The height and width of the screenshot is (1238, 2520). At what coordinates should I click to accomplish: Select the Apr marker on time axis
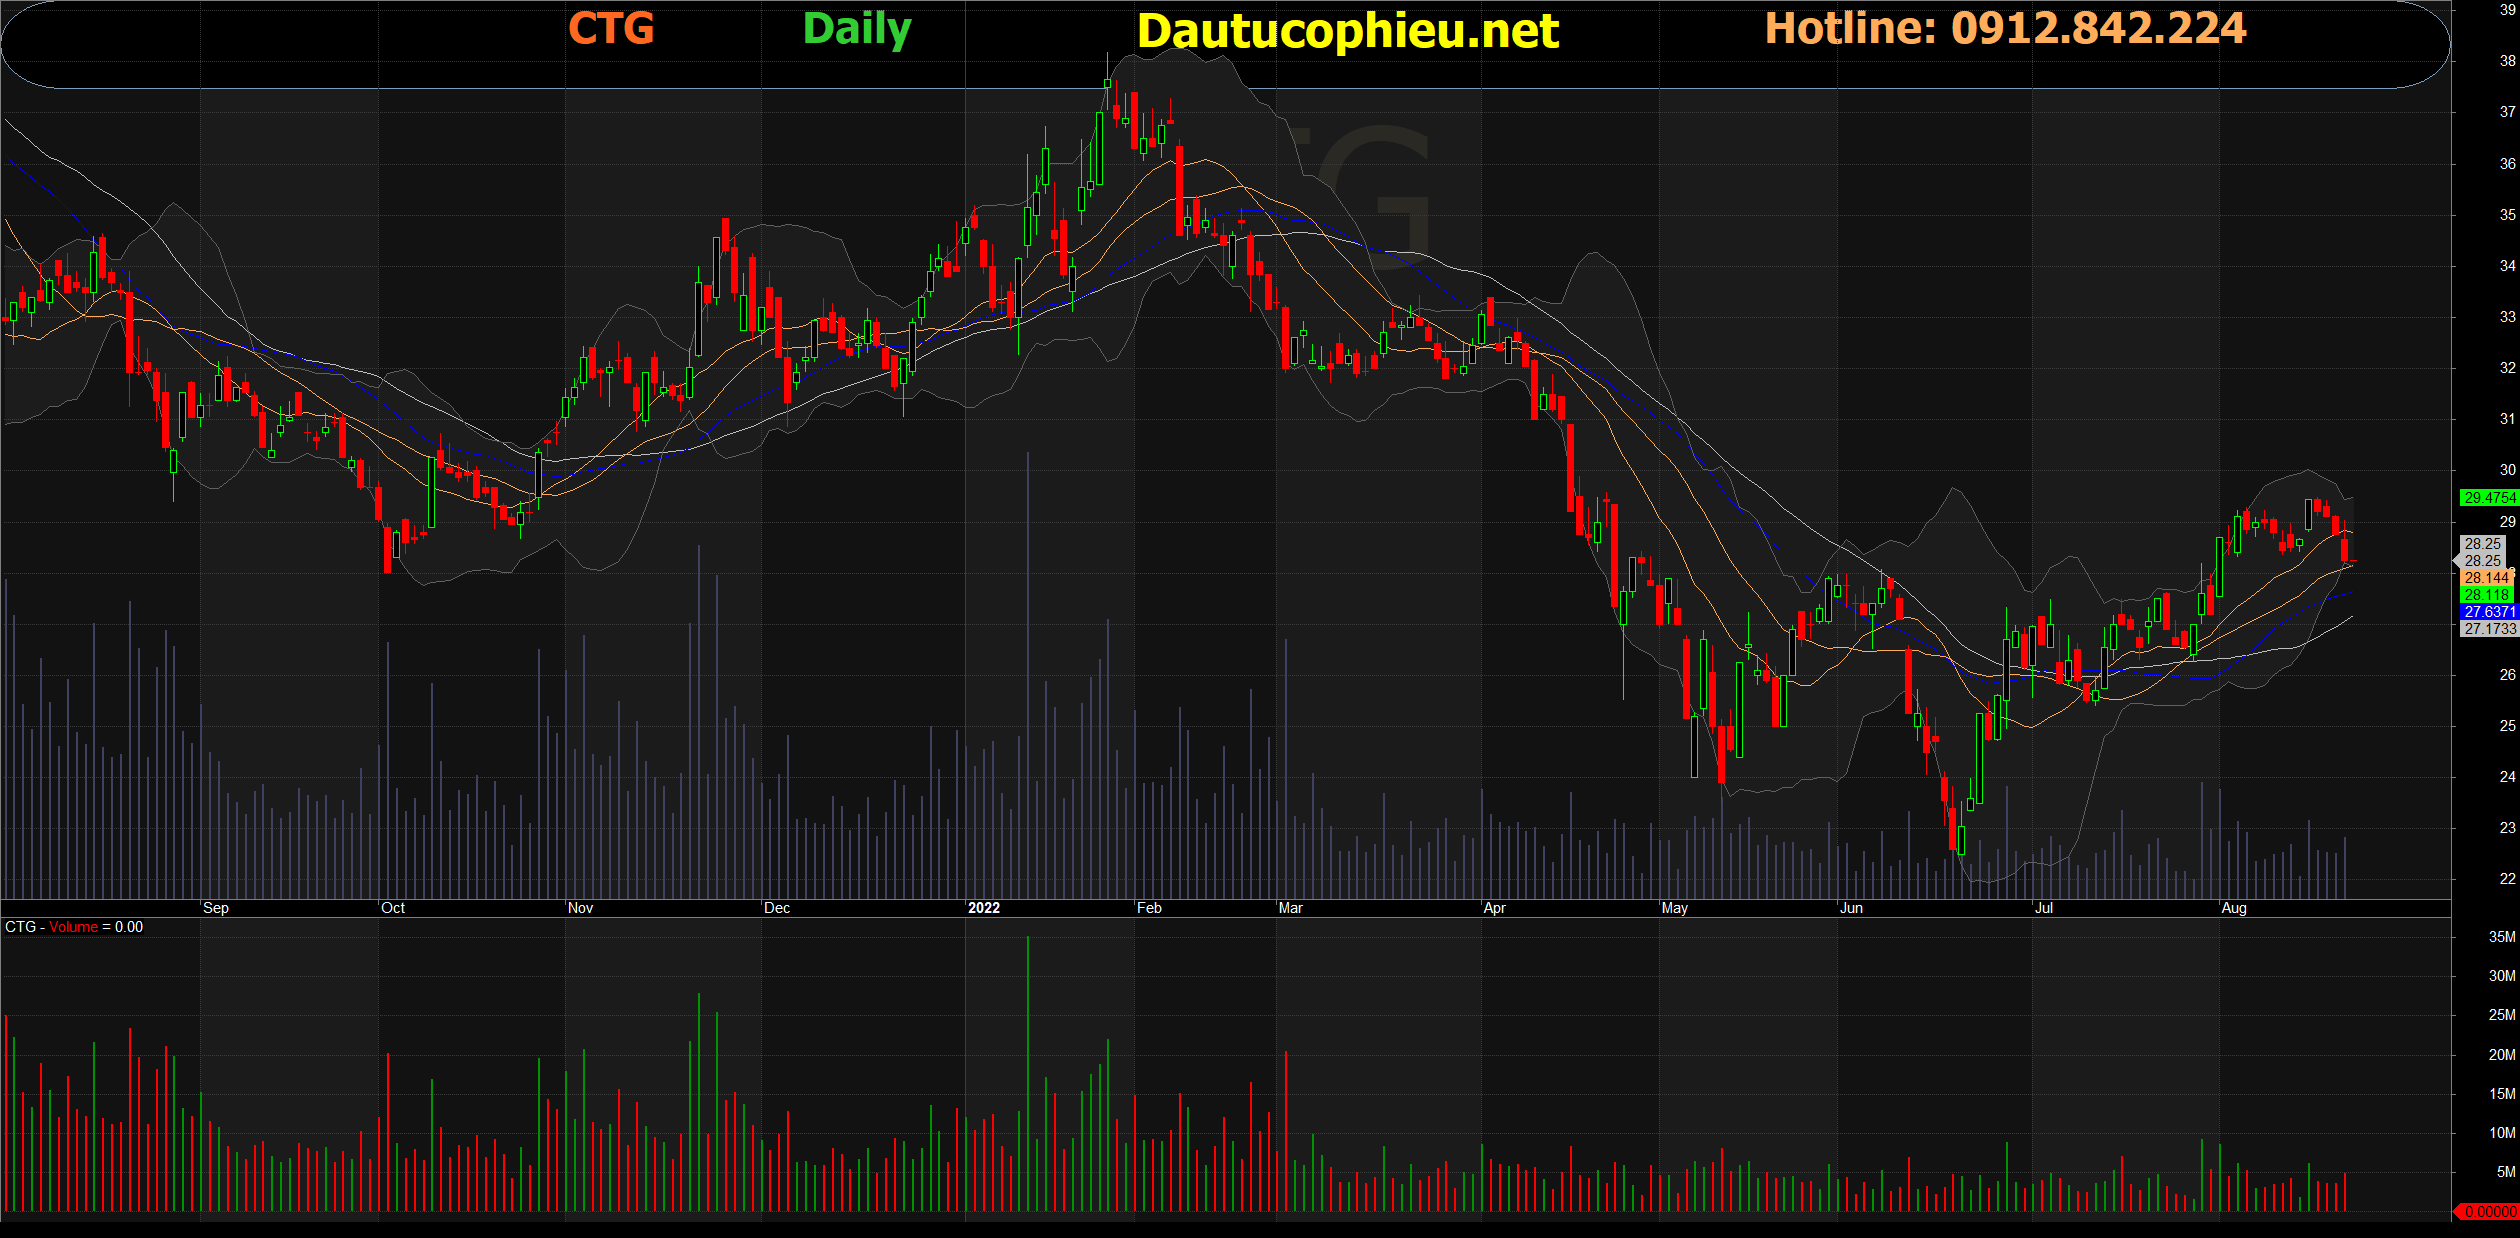pos(1494,908)
